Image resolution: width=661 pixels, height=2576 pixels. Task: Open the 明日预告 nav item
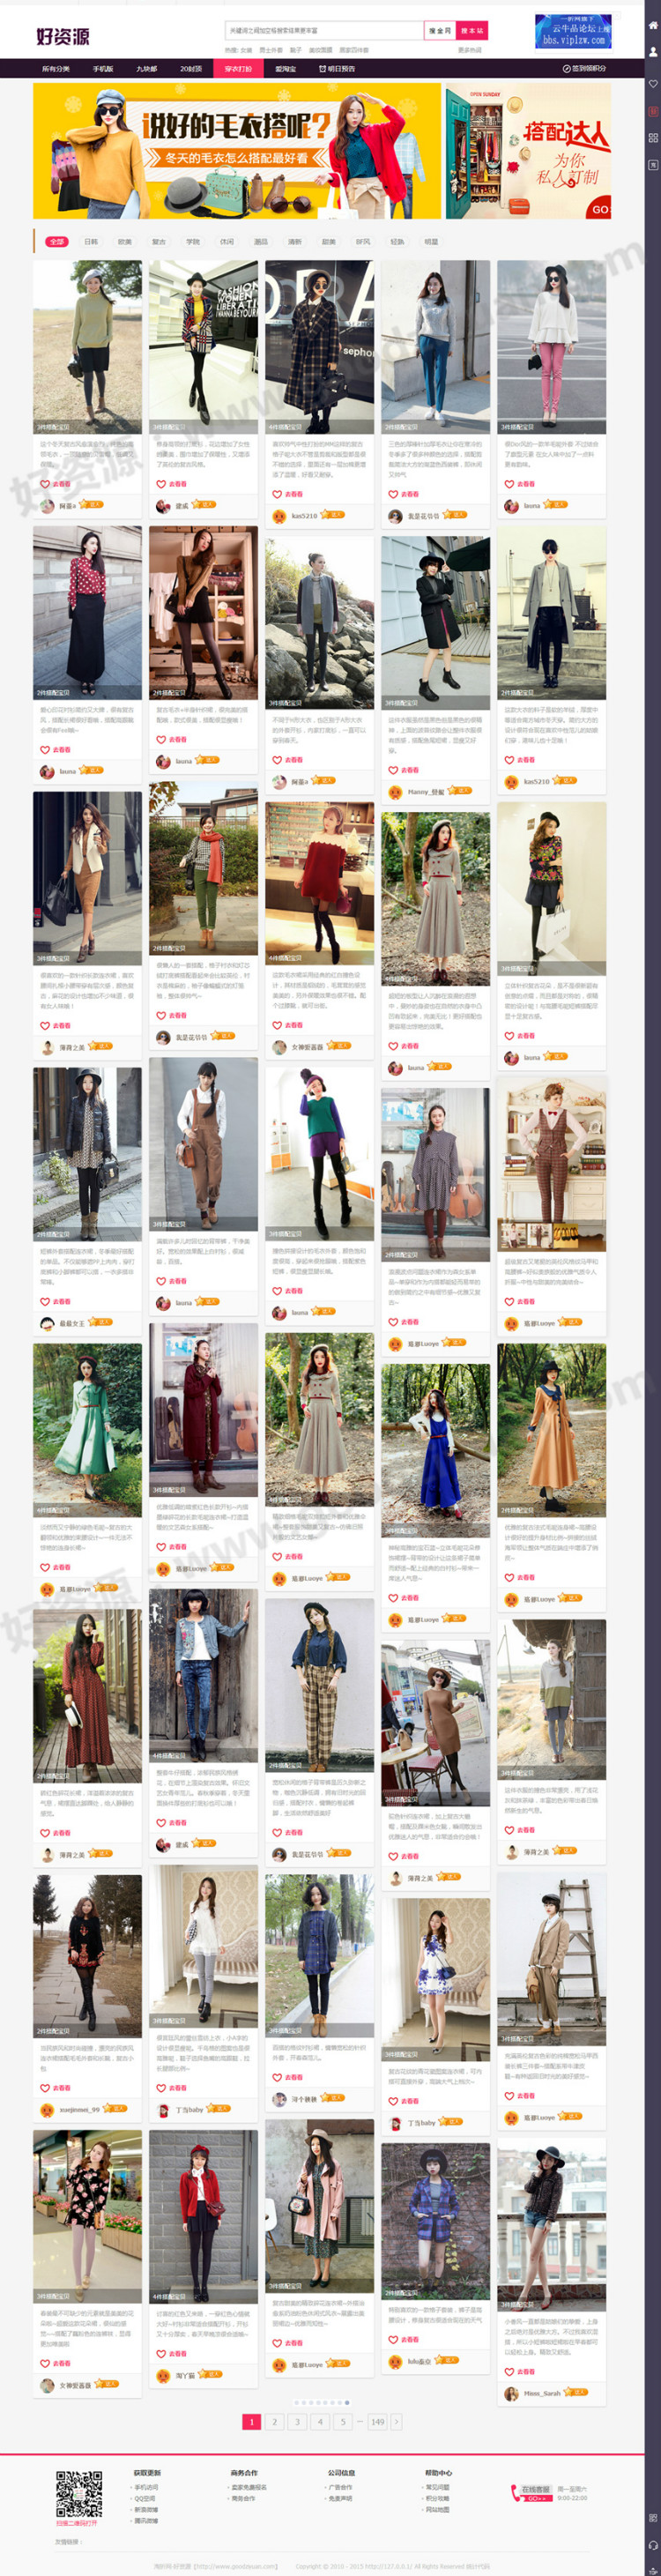[x=337, y=69]
